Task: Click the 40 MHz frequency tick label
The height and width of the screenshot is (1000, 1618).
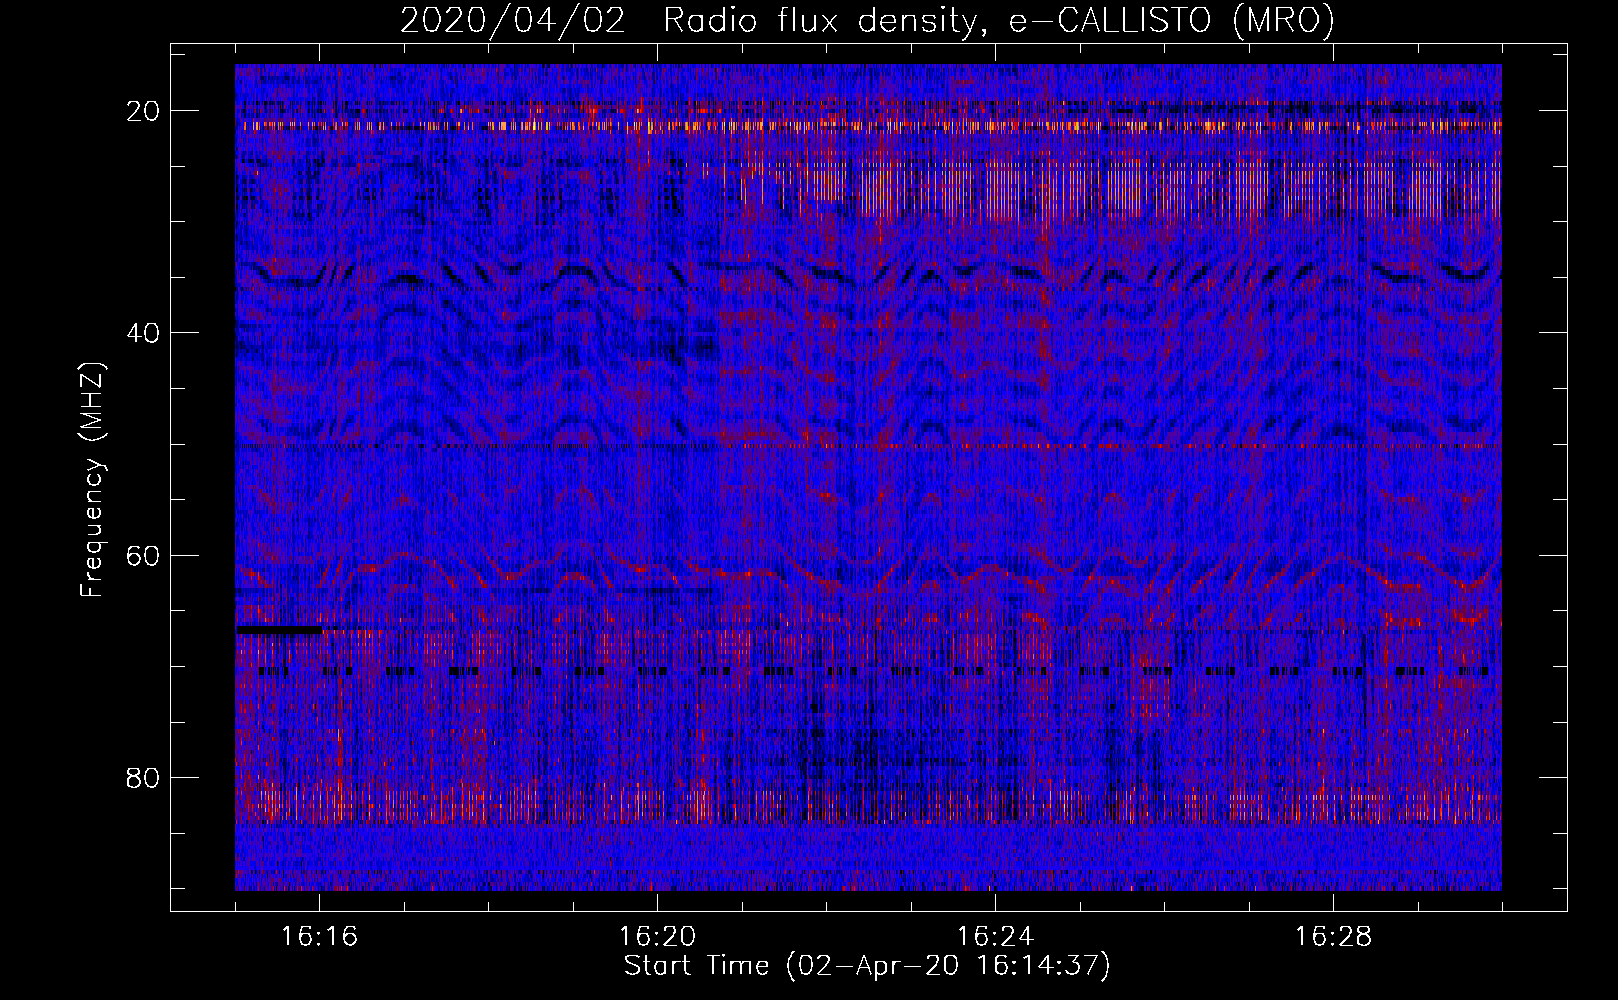Action: pos(144,332)
